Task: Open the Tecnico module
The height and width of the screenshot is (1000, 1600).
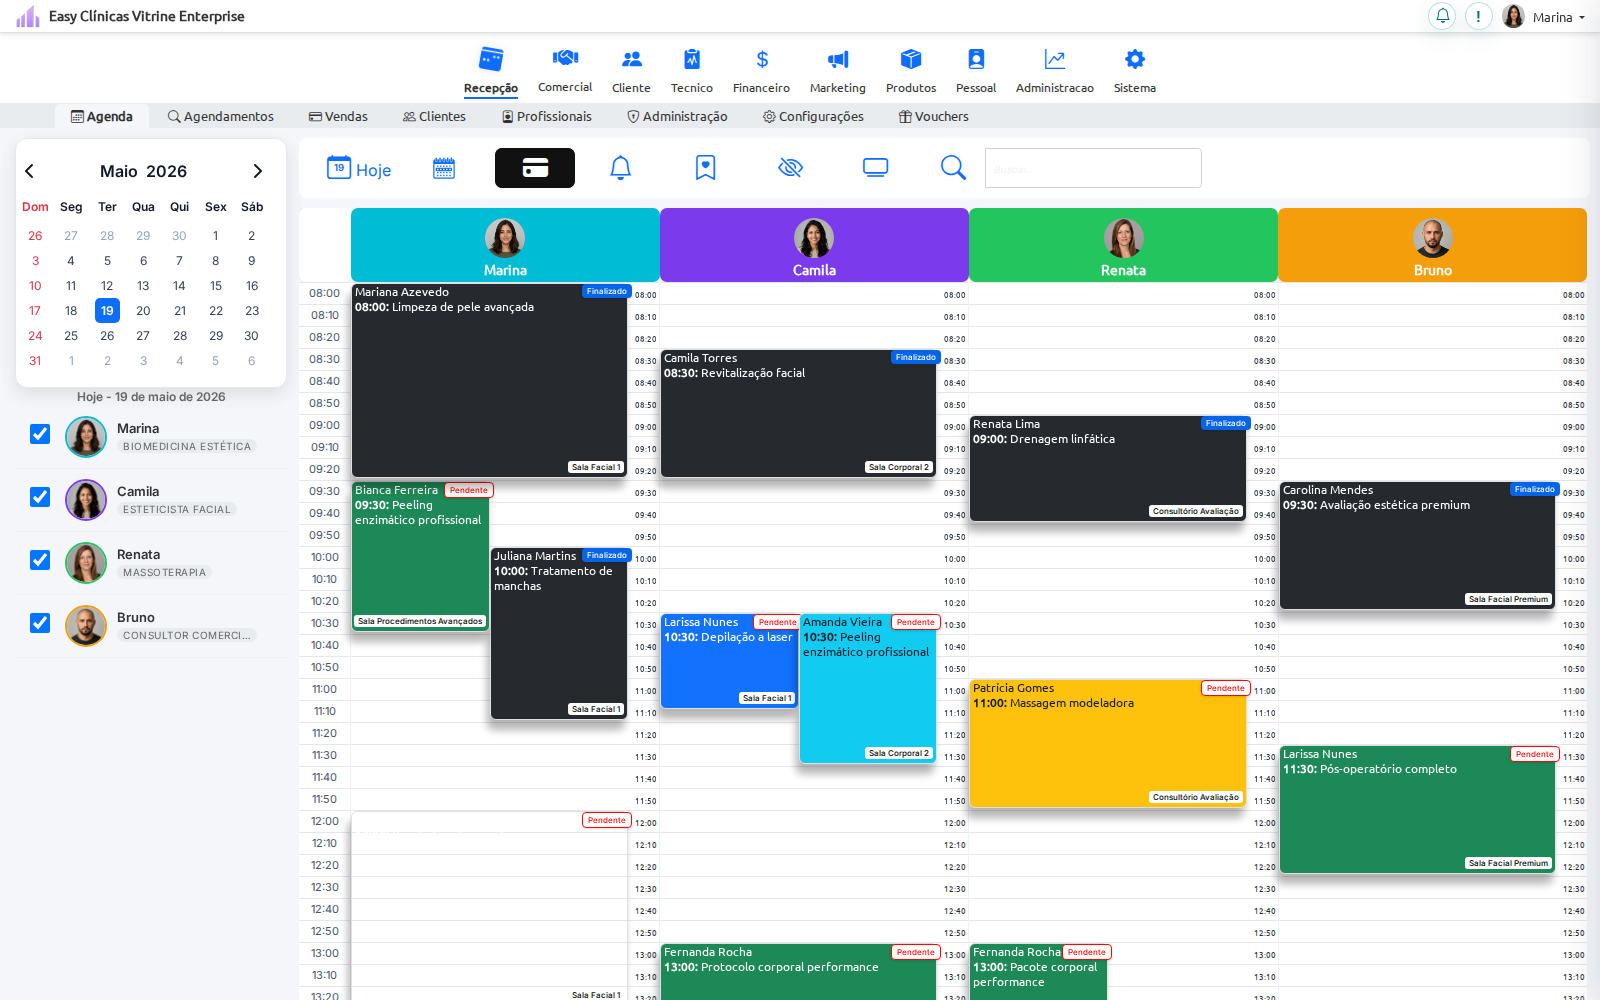Action: (x=692, y=71)
